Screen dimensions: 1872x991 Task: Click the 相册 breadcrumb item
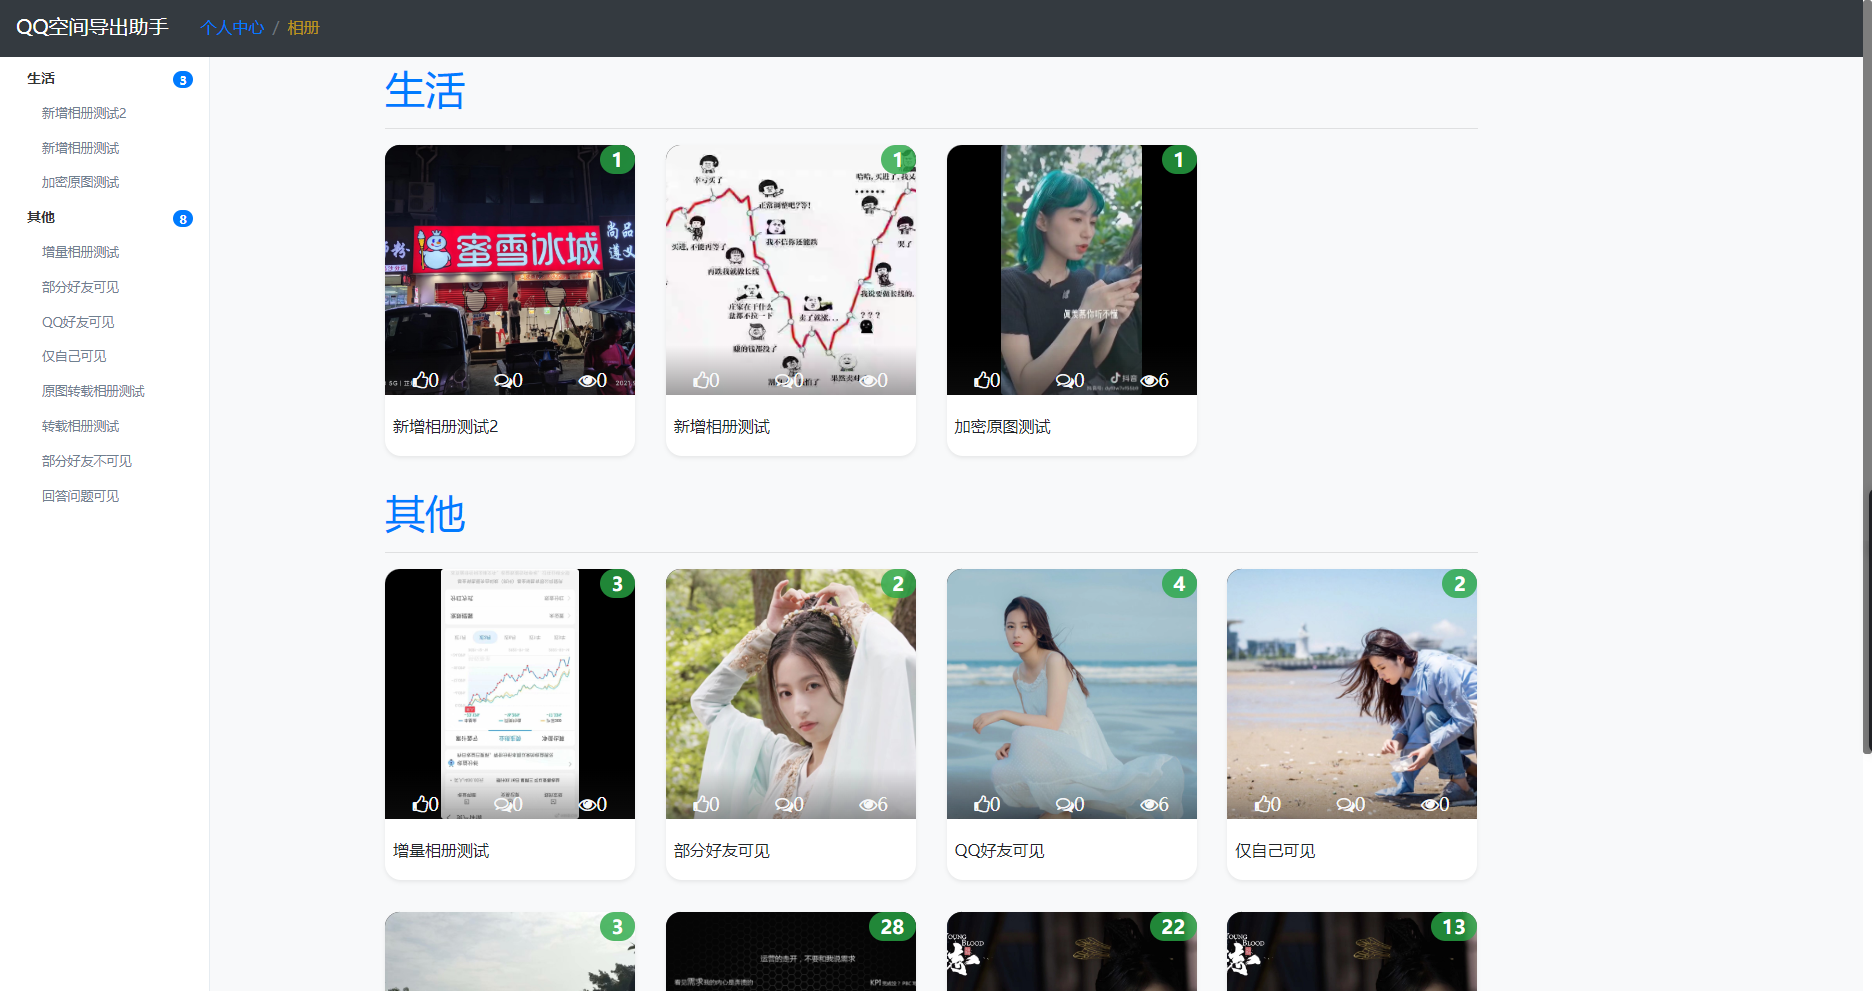[303, 28]
